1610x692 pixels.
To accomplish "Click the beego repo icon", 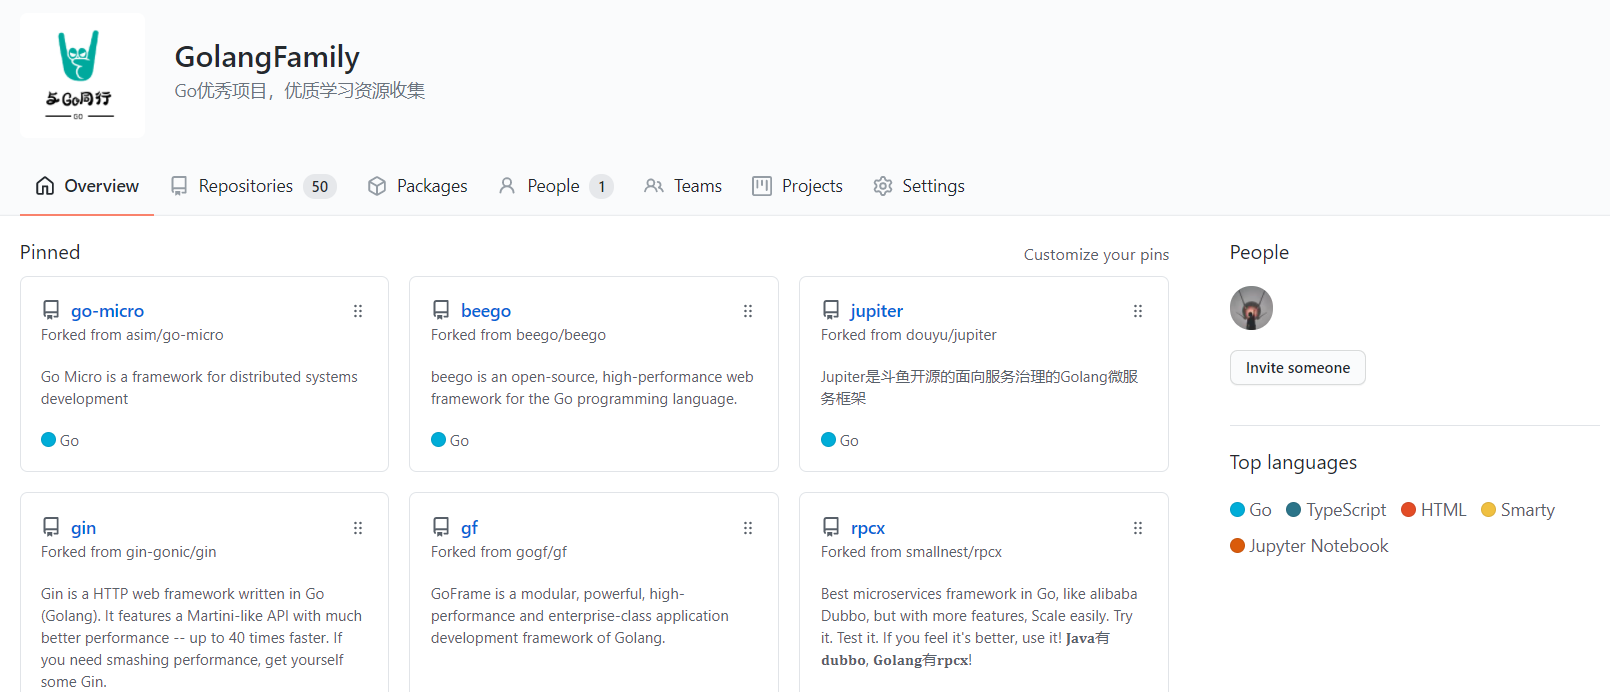I will pos(441,310).
